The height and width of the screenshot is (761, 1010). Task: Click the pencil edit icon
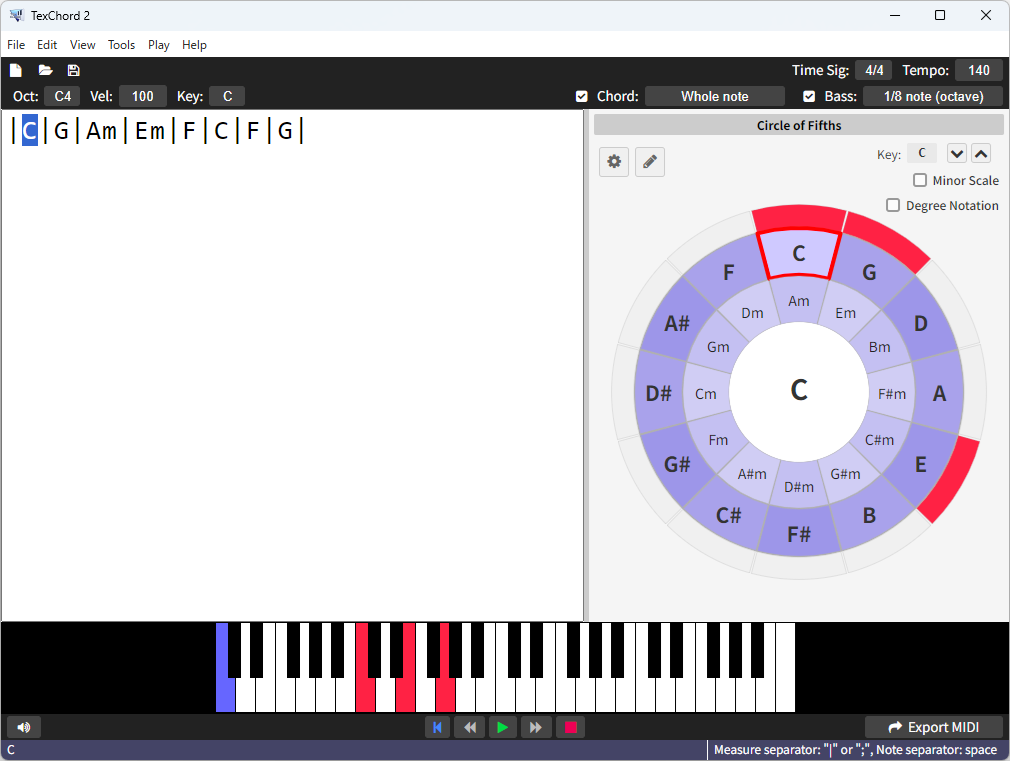(650, 161)
